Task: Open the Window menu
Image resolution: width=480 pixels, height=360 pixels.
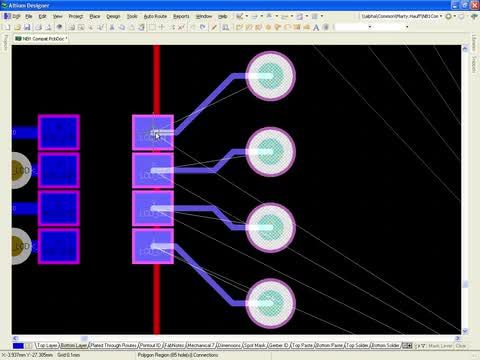Action: pos(204,16)
